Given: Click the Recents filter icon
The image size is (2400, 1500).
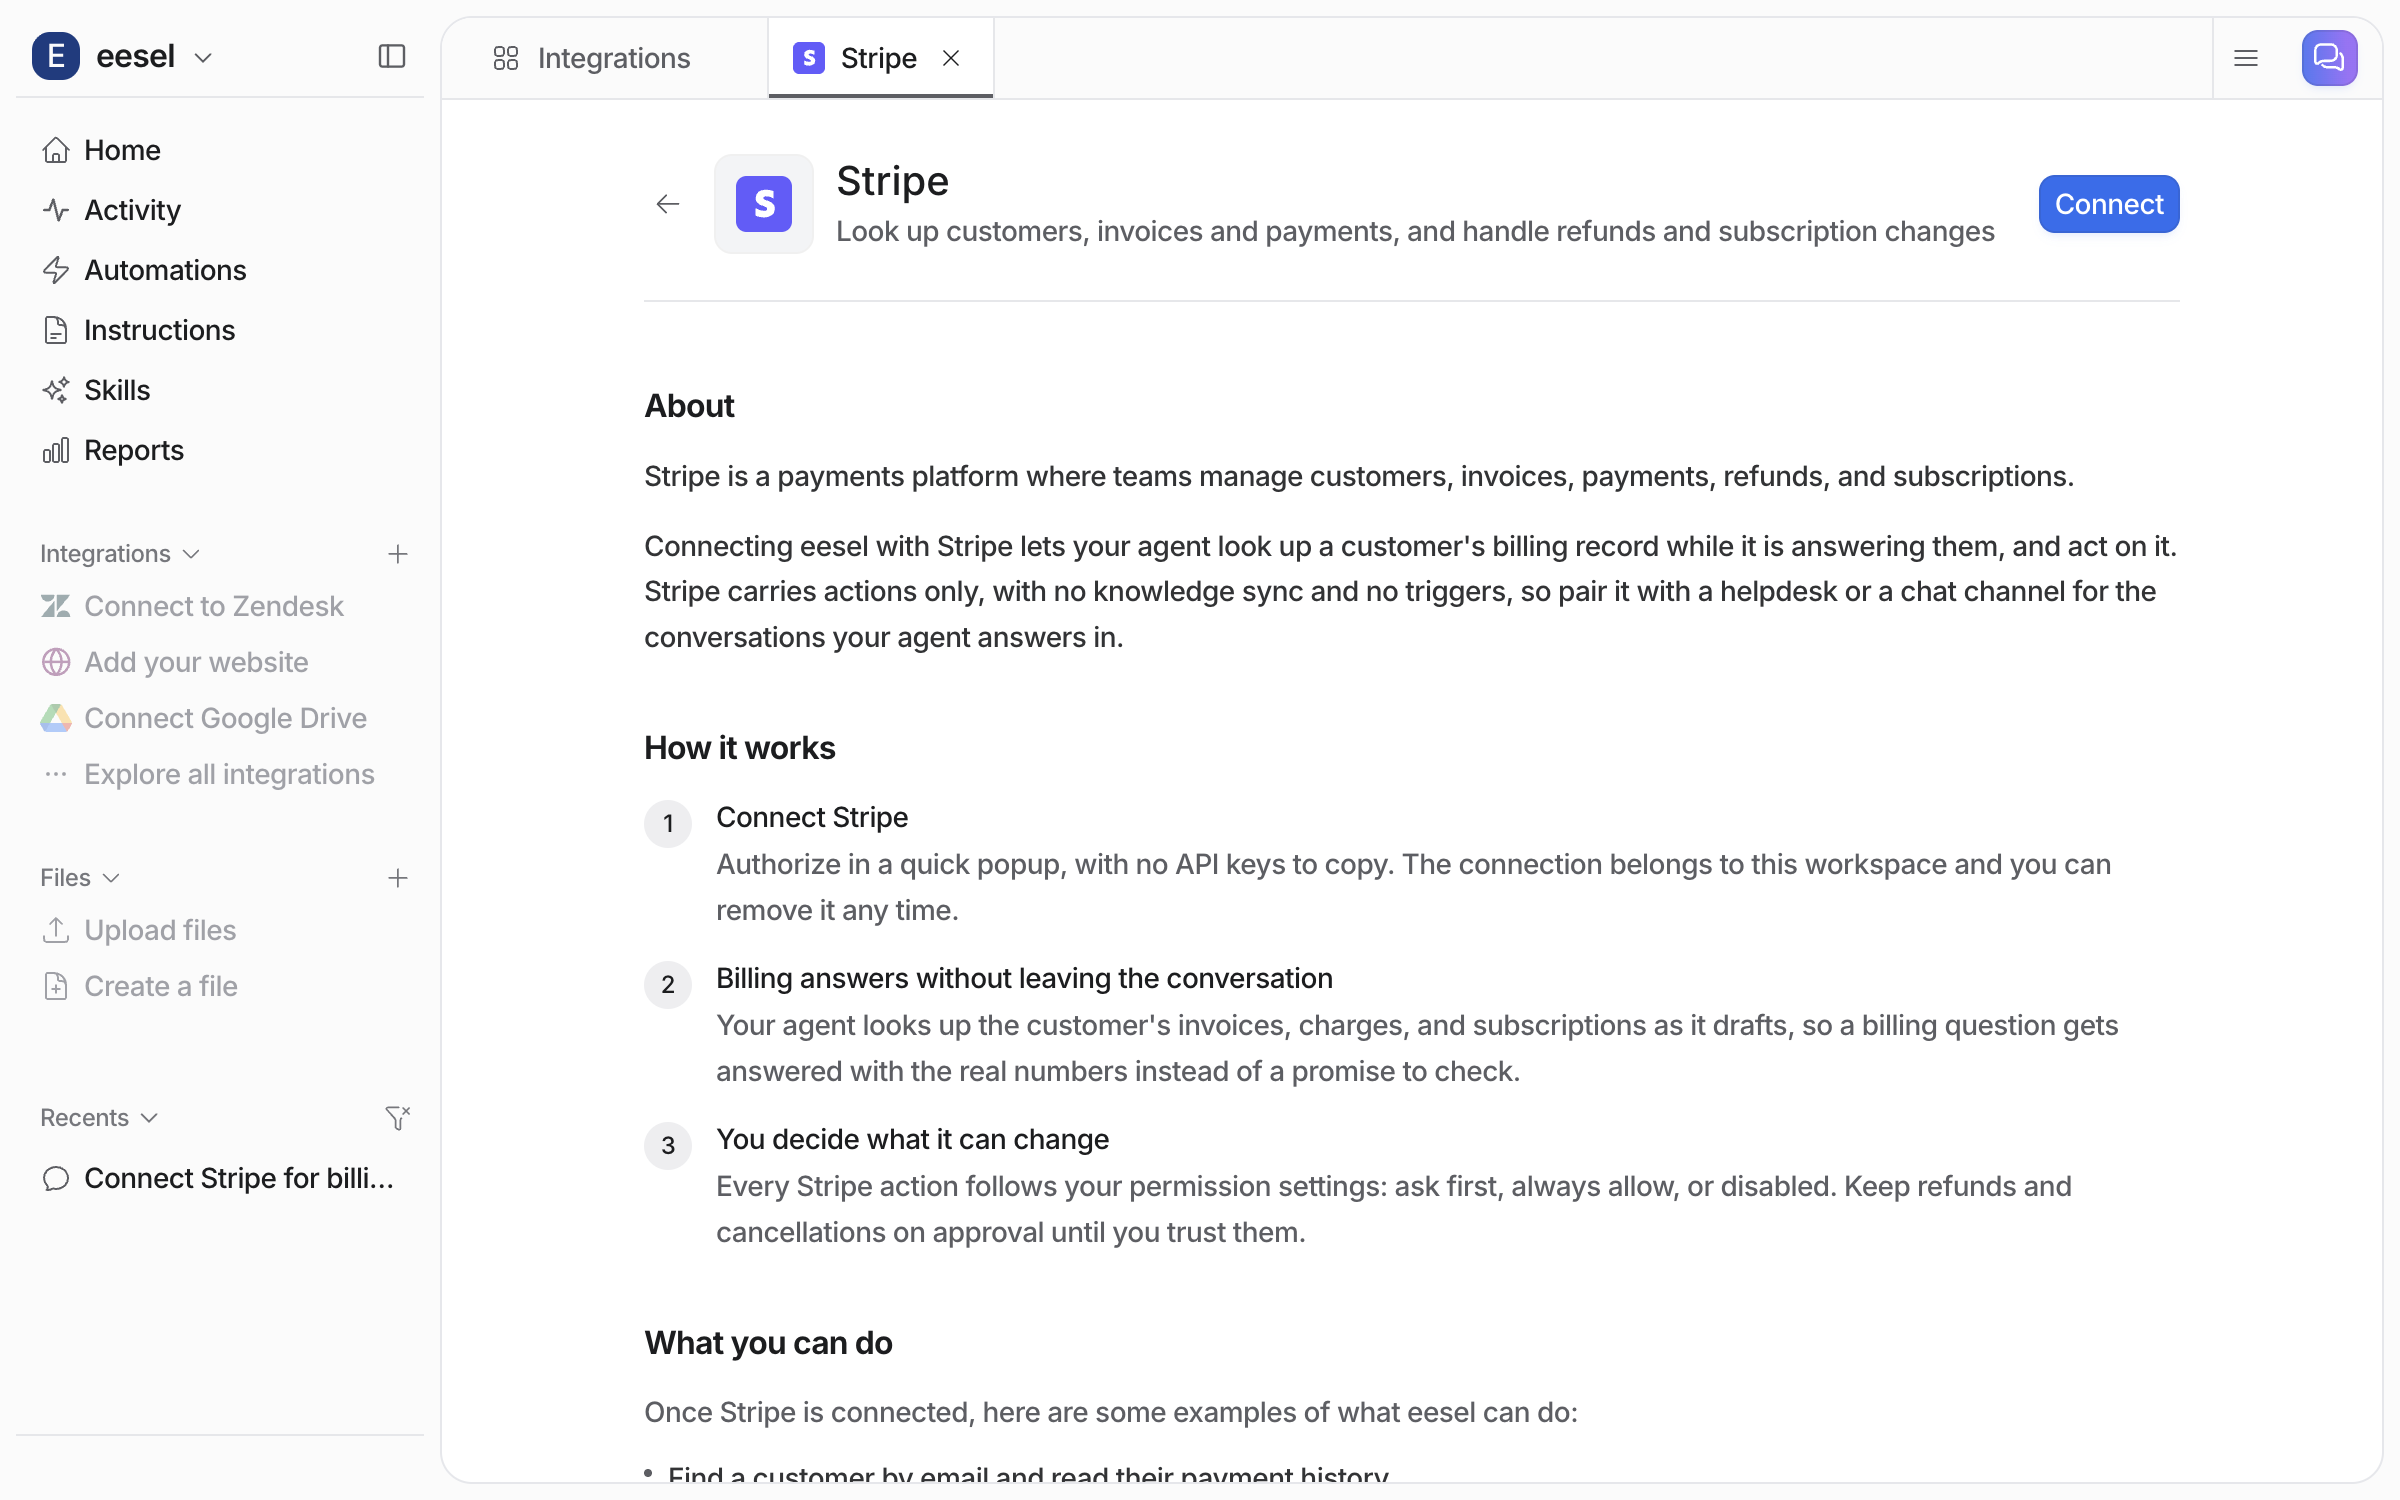Looking at the screenshot, I should point(398,1118).
